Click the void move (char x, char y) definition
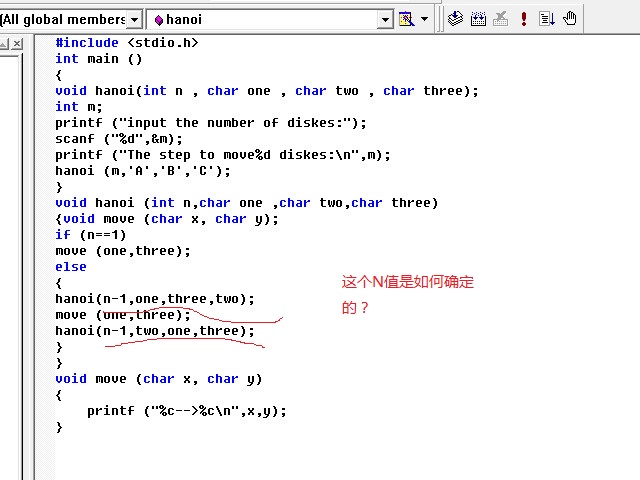This screenshot has height=480, width=640. pyautogui.click(x=158, y=378)
